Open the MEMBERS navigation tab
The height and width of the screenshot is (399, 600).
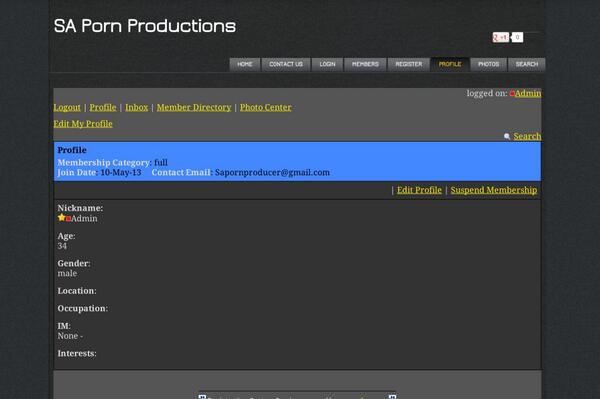[365, 64]
